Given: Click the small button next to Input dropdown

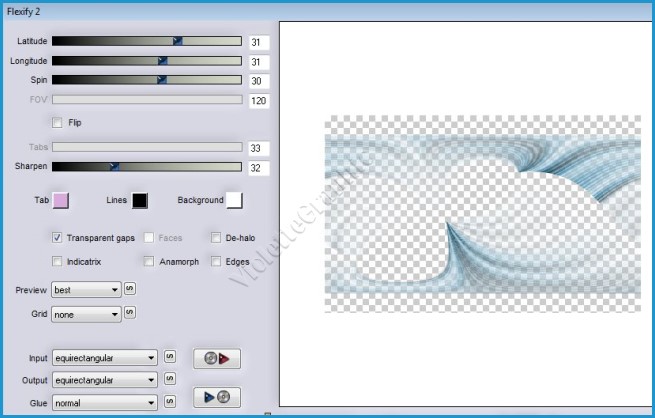Looking at the screenshot, I should [x=169, y=356].
